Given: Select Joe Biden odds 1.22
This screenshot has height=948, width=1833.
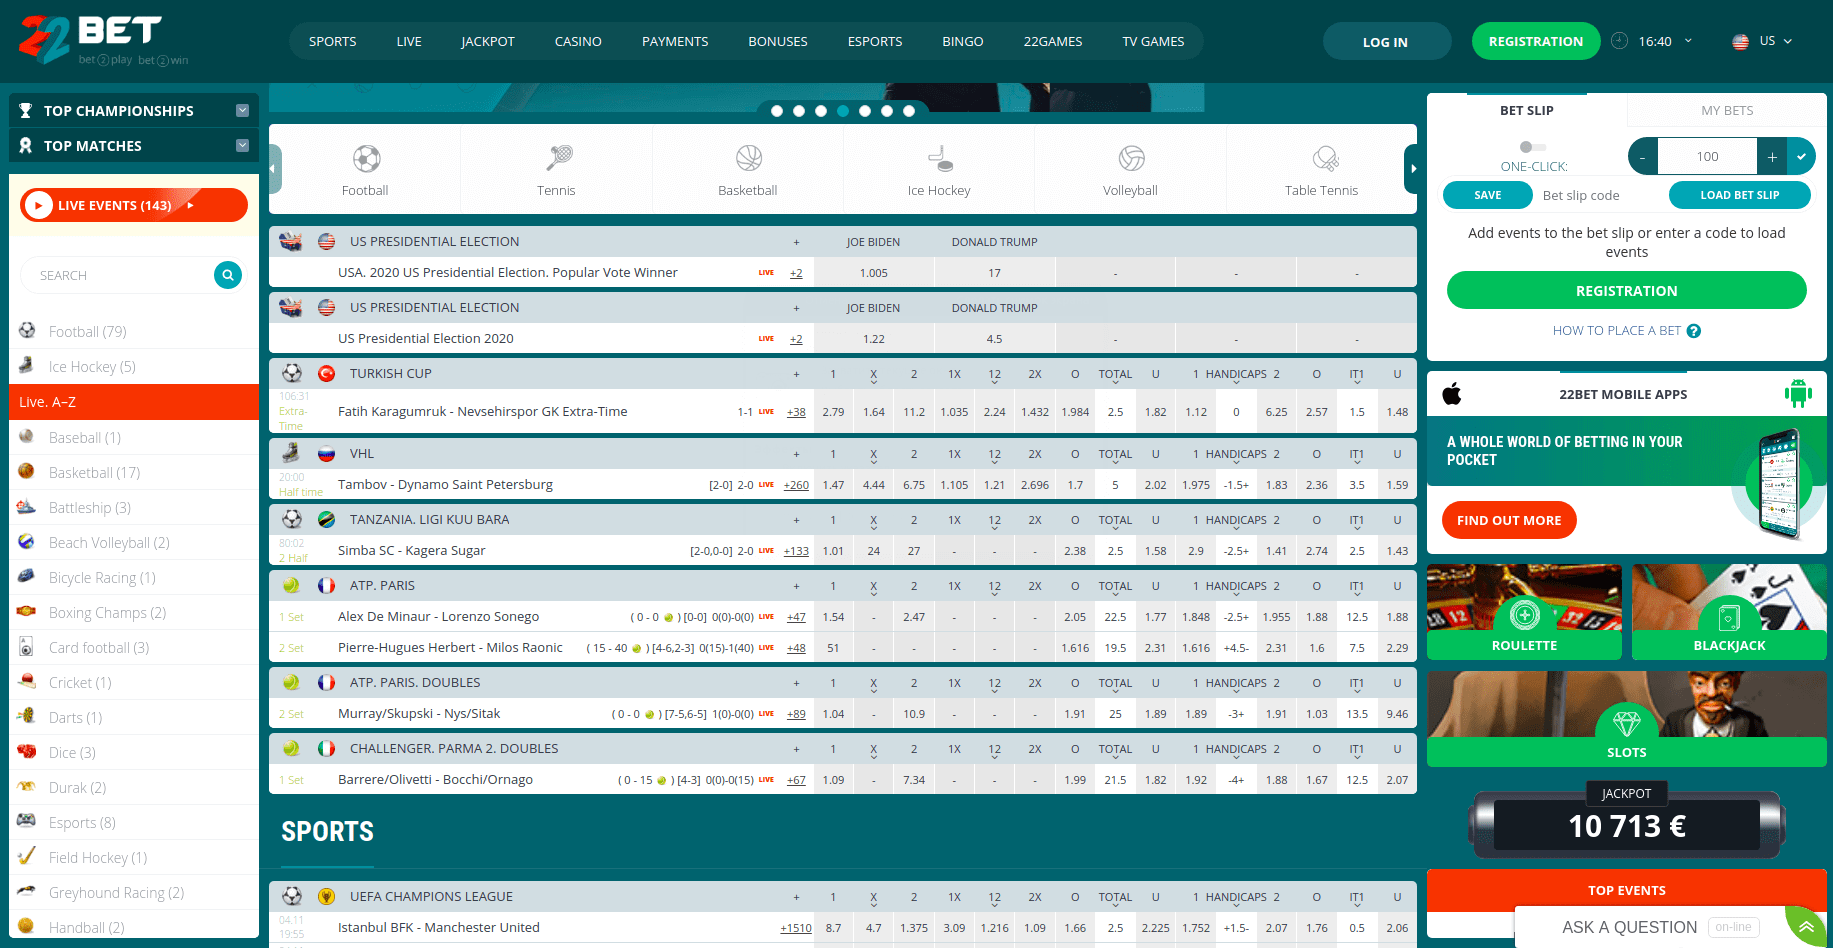Looking at the screenshot, I should coord(874,339).
